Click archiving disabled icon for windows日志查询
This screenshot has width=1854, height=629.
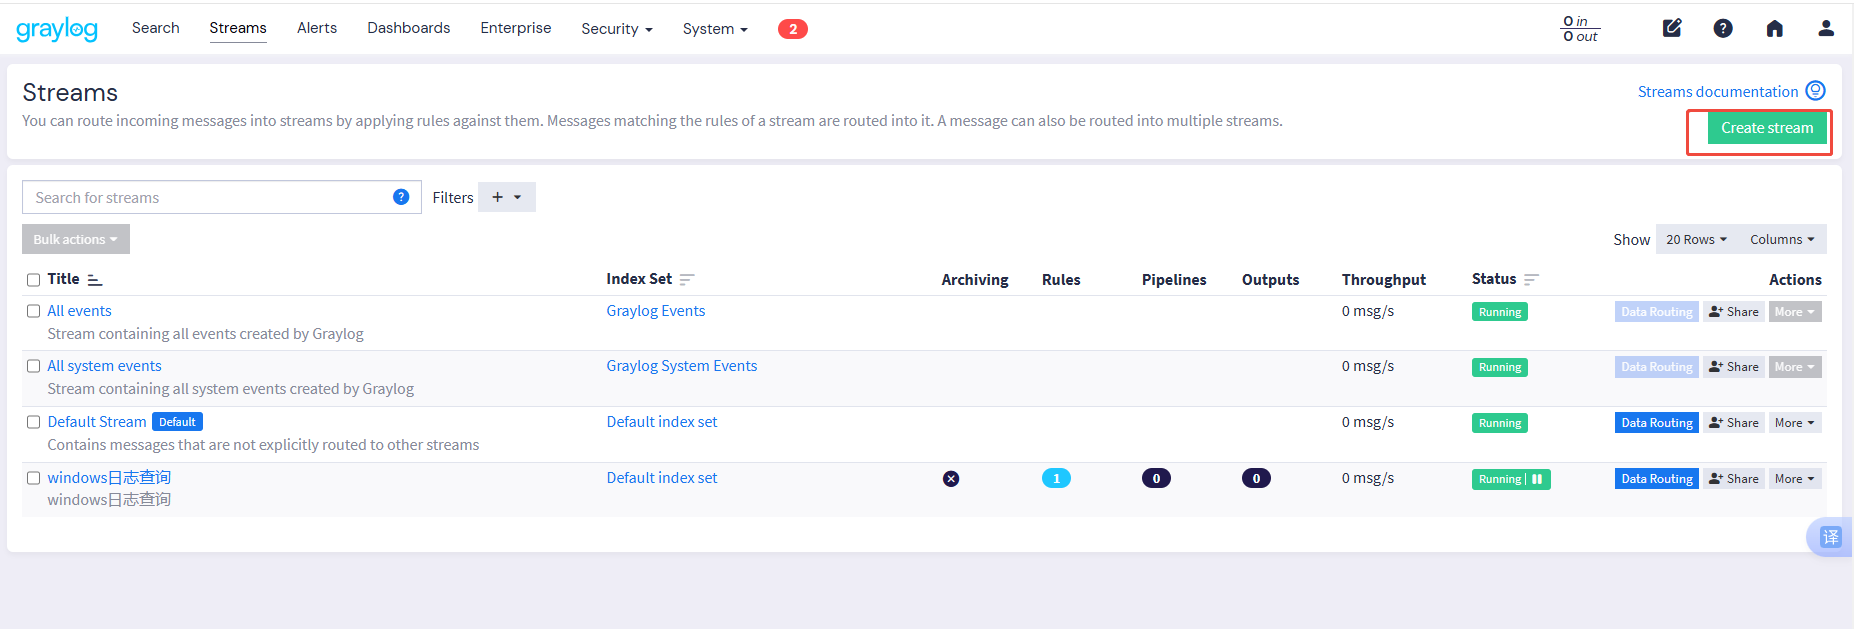(951, 479)
